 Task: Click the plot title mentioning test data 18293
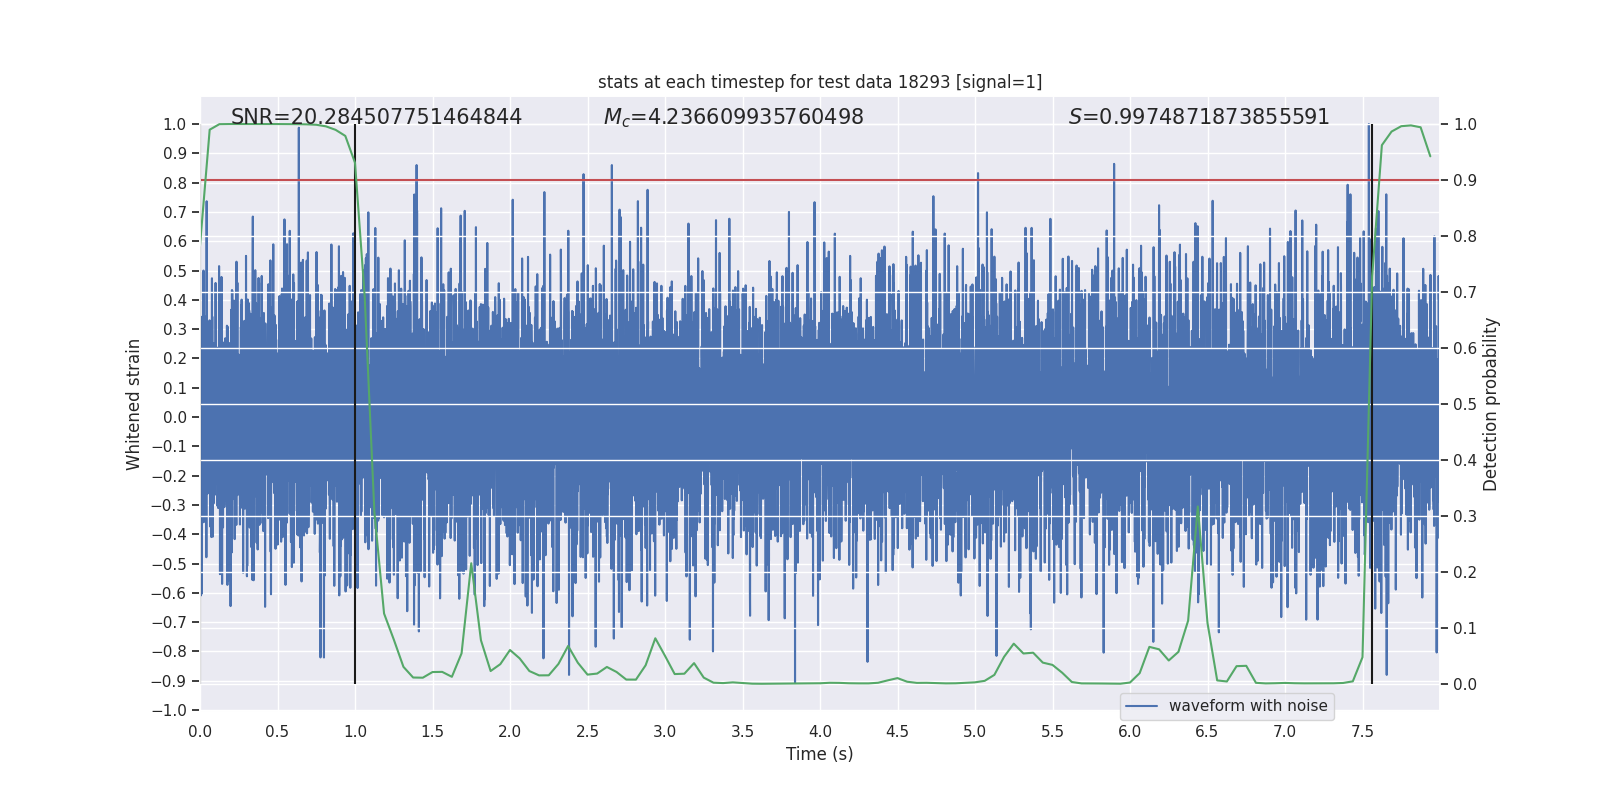click(819, 82)
